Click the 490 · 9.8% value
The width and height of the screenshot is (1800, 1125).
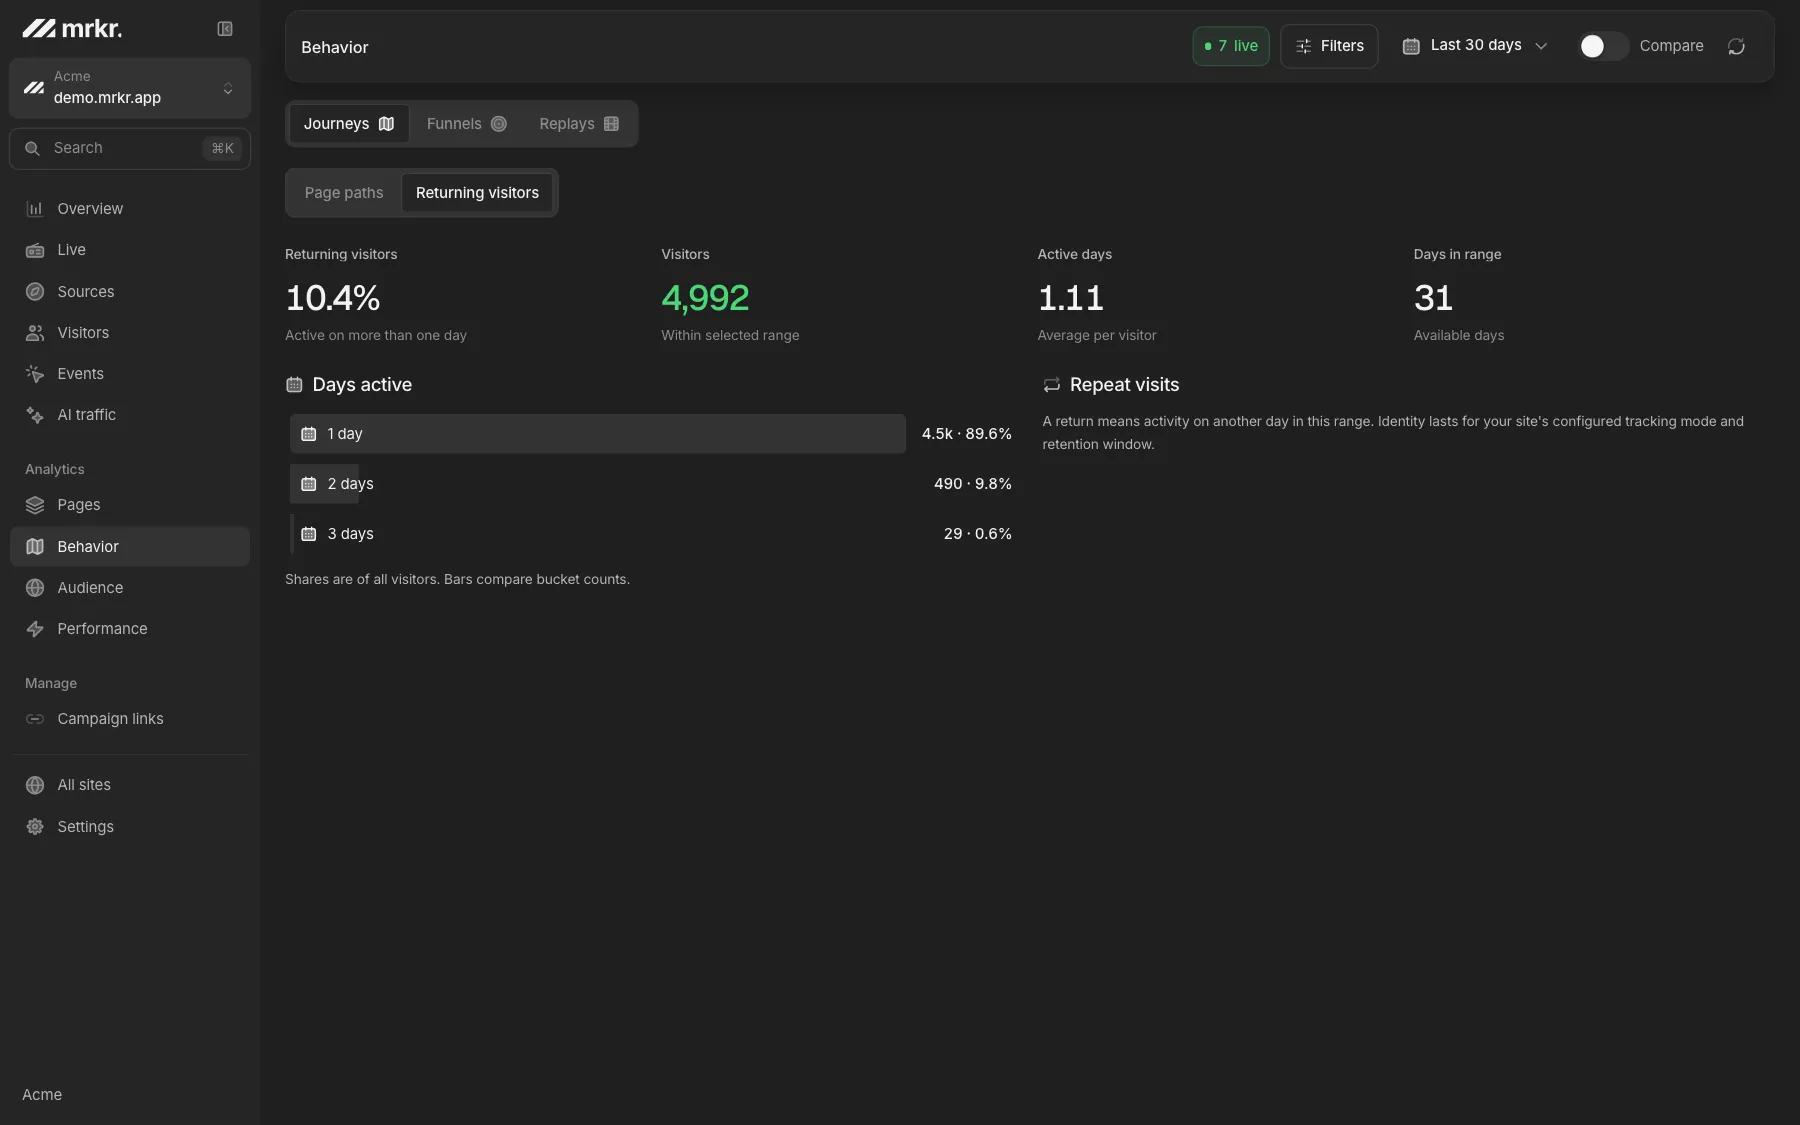[x=973, y=484]
